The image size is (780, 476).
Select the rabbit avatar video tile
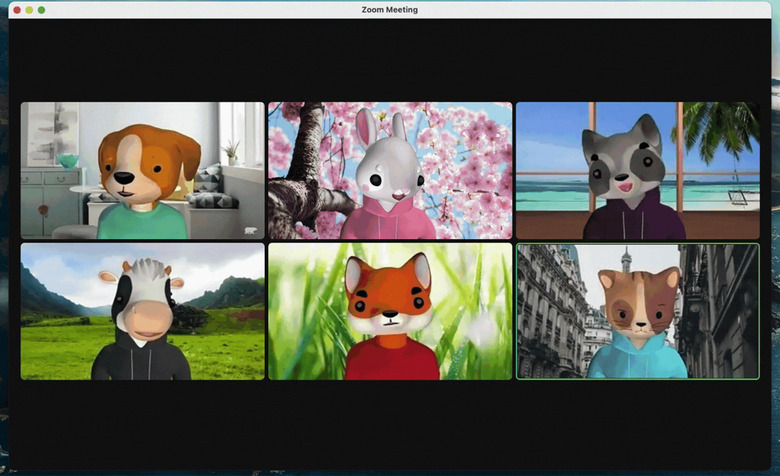[x=389, y=170]
